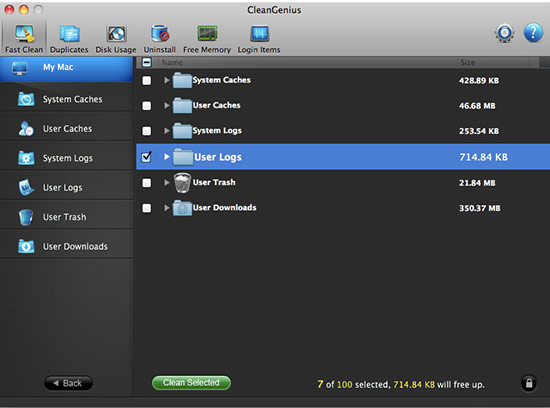The width and height of the screenshot is (550, 408).
Task: Click the System Logs folder icon in list
Action: point(182,131)
